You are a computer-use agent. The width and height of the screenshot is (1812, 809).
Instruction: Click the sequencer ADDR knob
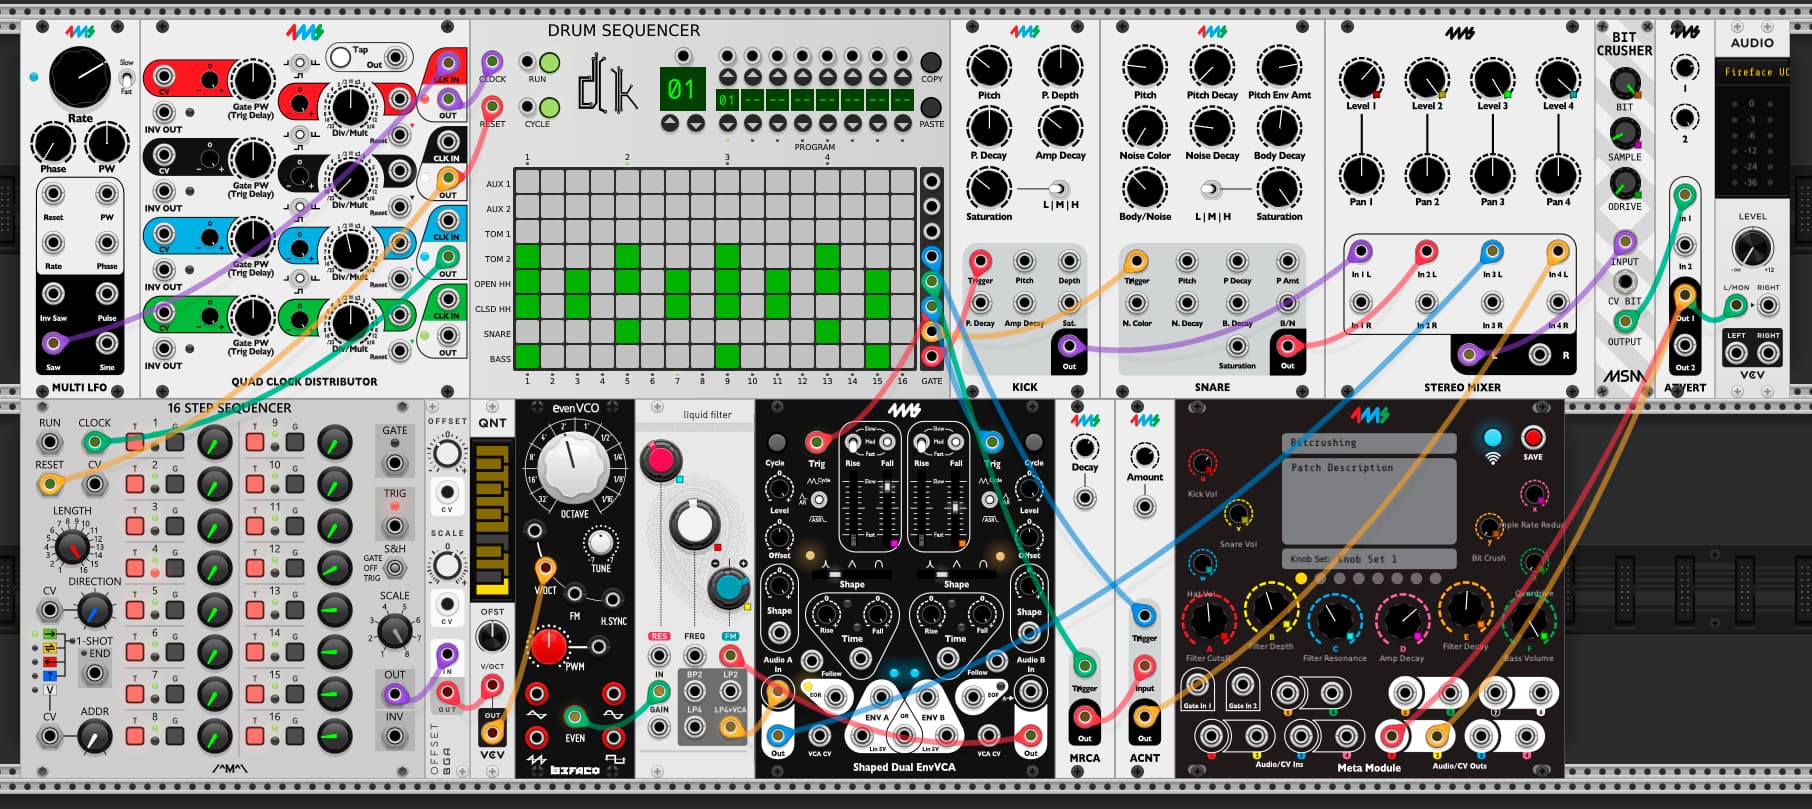(94, 737)
